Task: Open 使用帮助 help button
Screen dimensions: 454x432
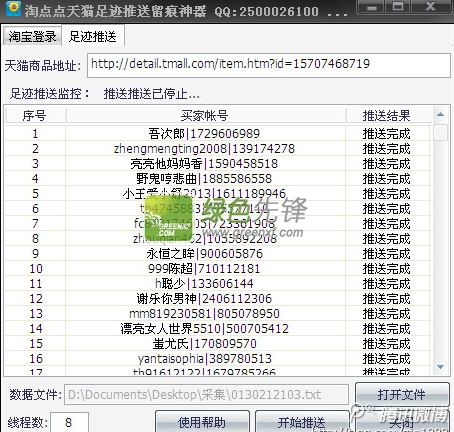Action: click(202, 422)
